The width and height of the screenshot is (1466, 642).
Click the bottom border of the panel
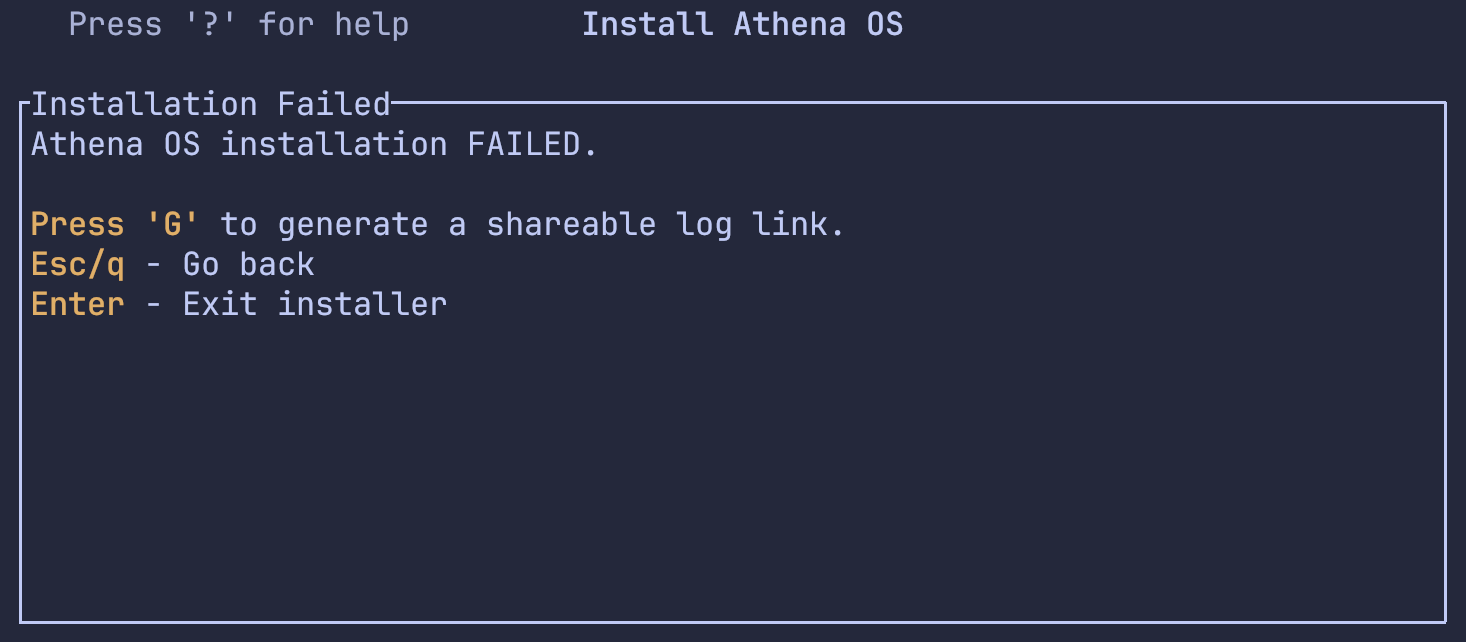pos(732,621)
